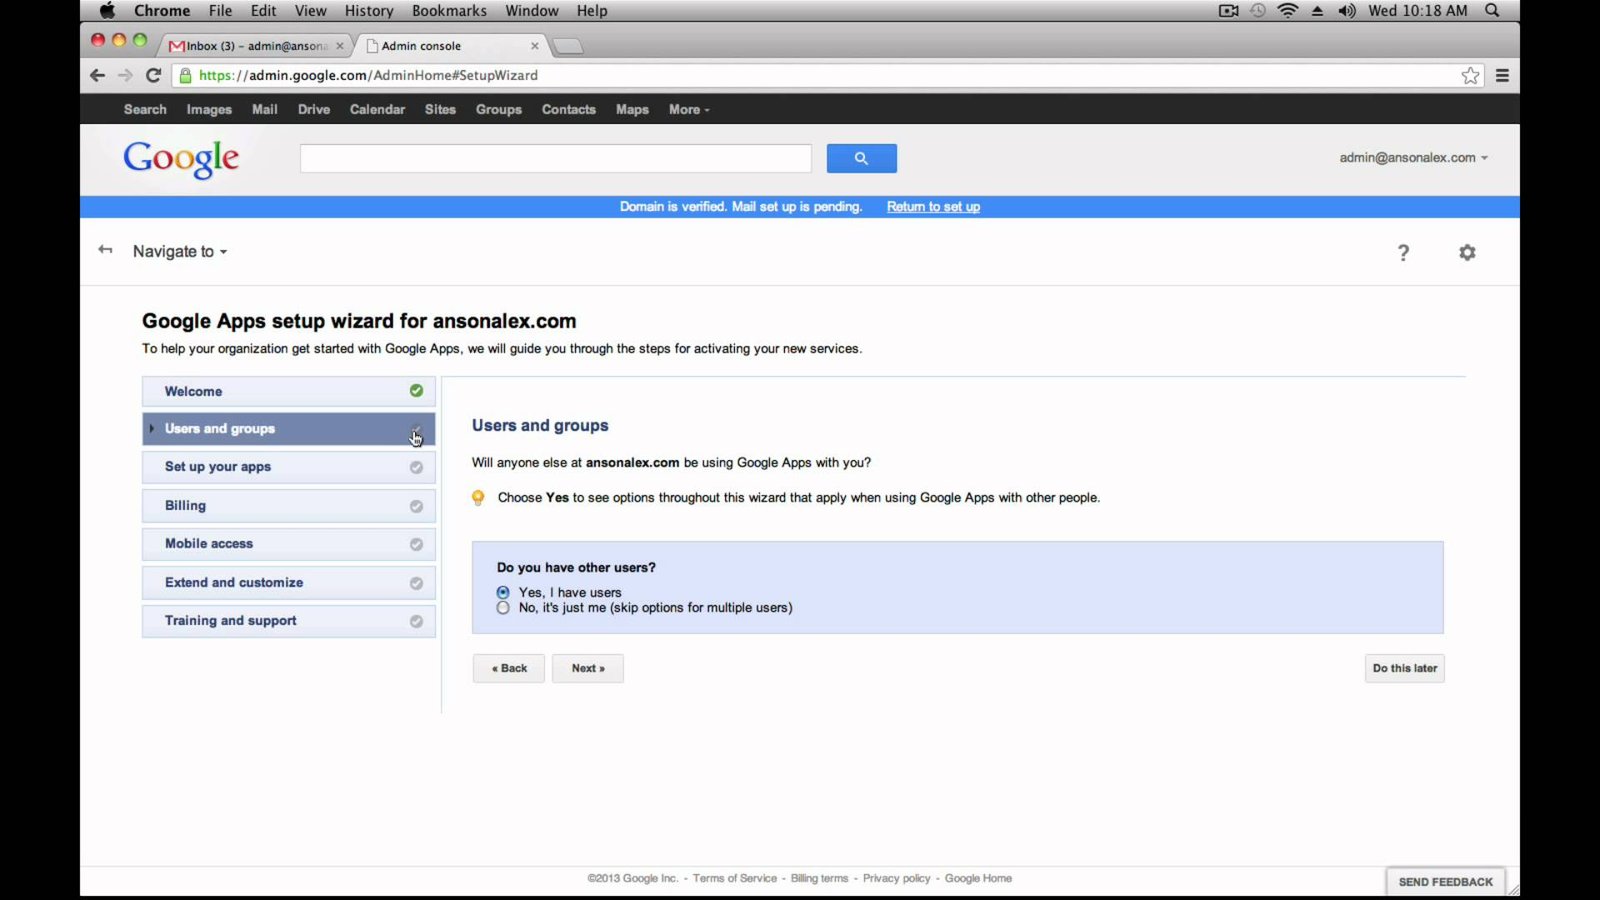1600x900 pixels.
Task: Open Spotlight search in the menu bar
Action: (x=1491, y=11)
